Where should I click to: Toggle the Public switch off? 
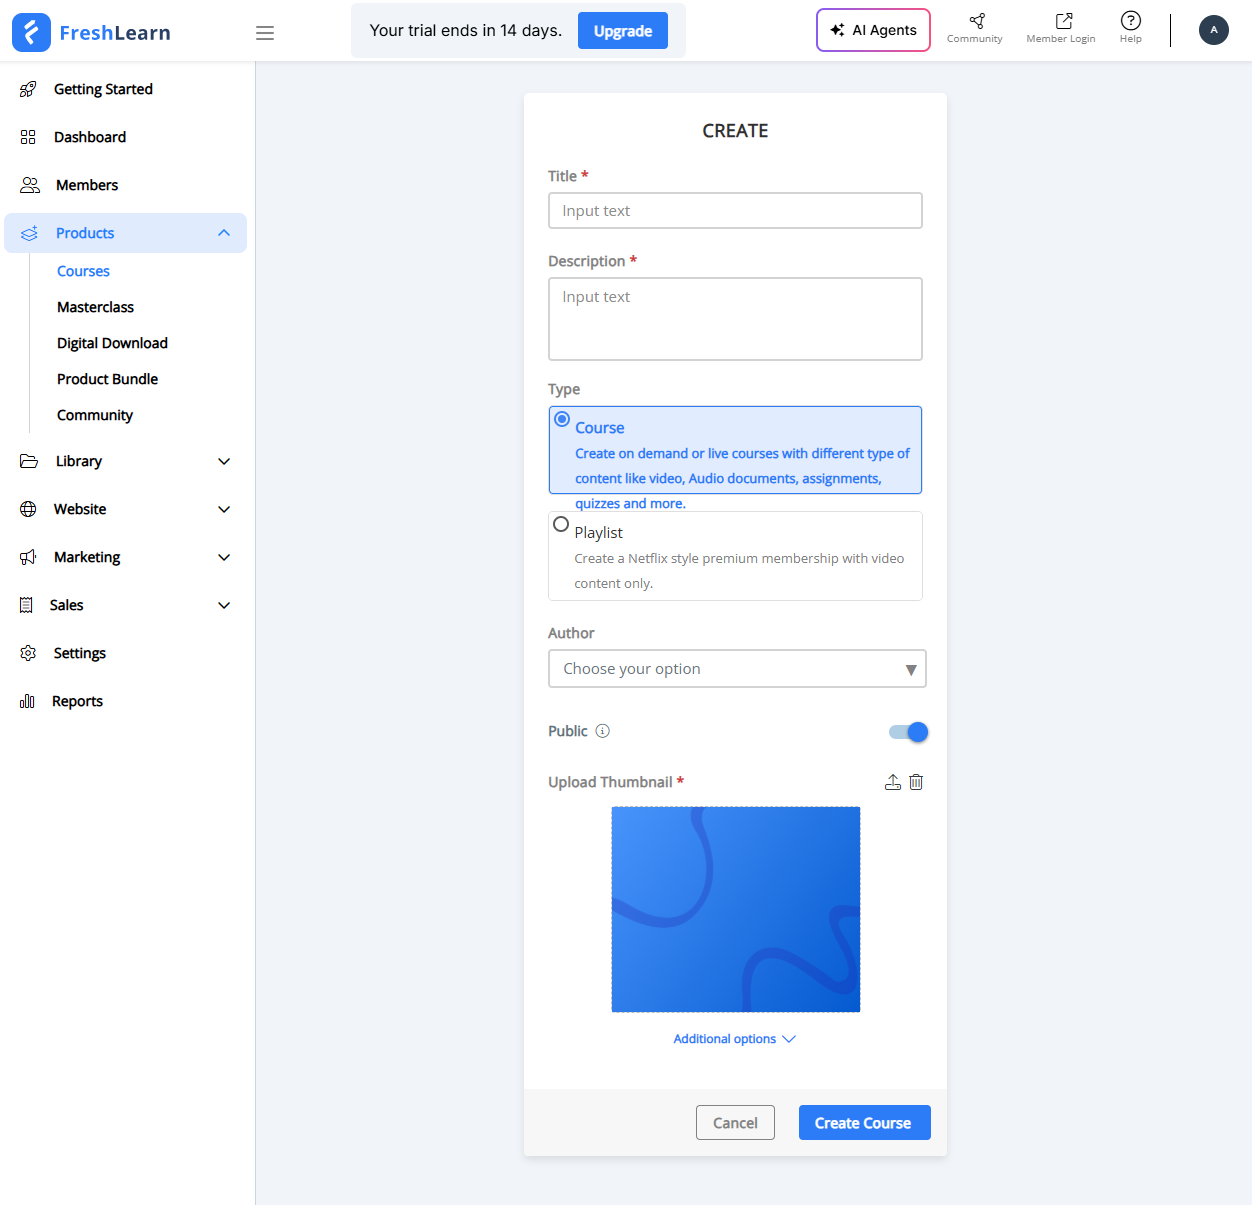[908, 732]
